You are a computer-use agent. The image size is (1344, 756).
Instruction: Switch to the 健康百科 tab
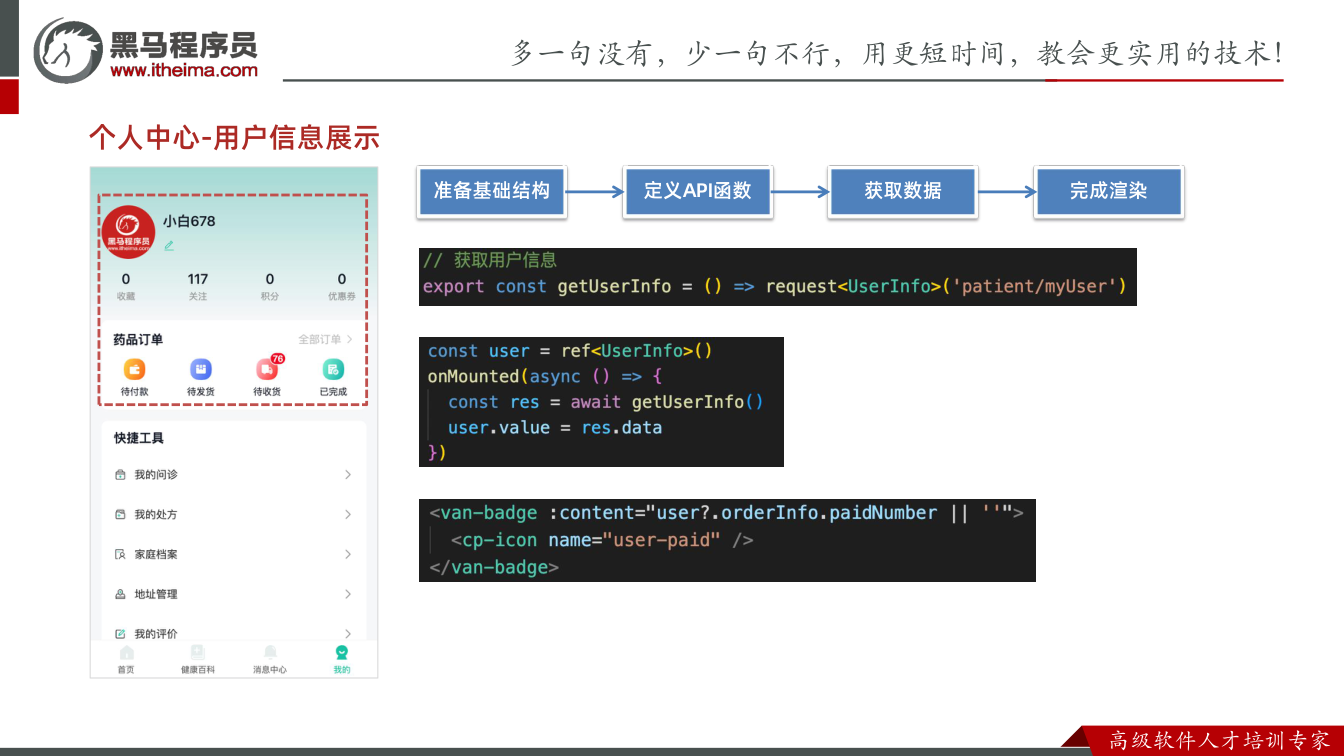[198, 660]
